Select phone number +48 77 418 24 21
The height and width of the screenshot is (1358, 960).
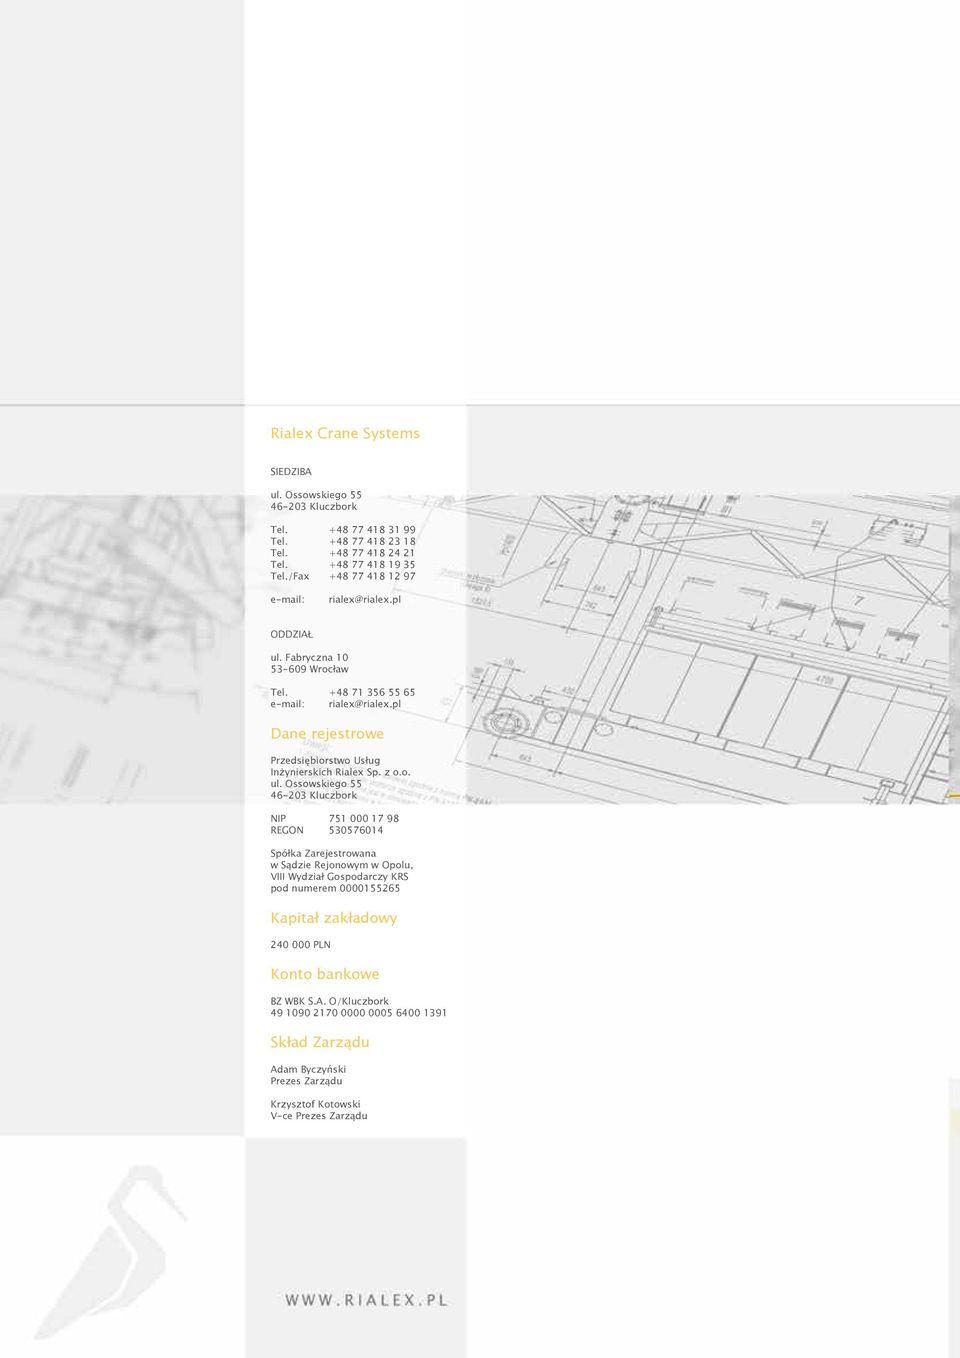pyautogui.click(x=372, y=553)
